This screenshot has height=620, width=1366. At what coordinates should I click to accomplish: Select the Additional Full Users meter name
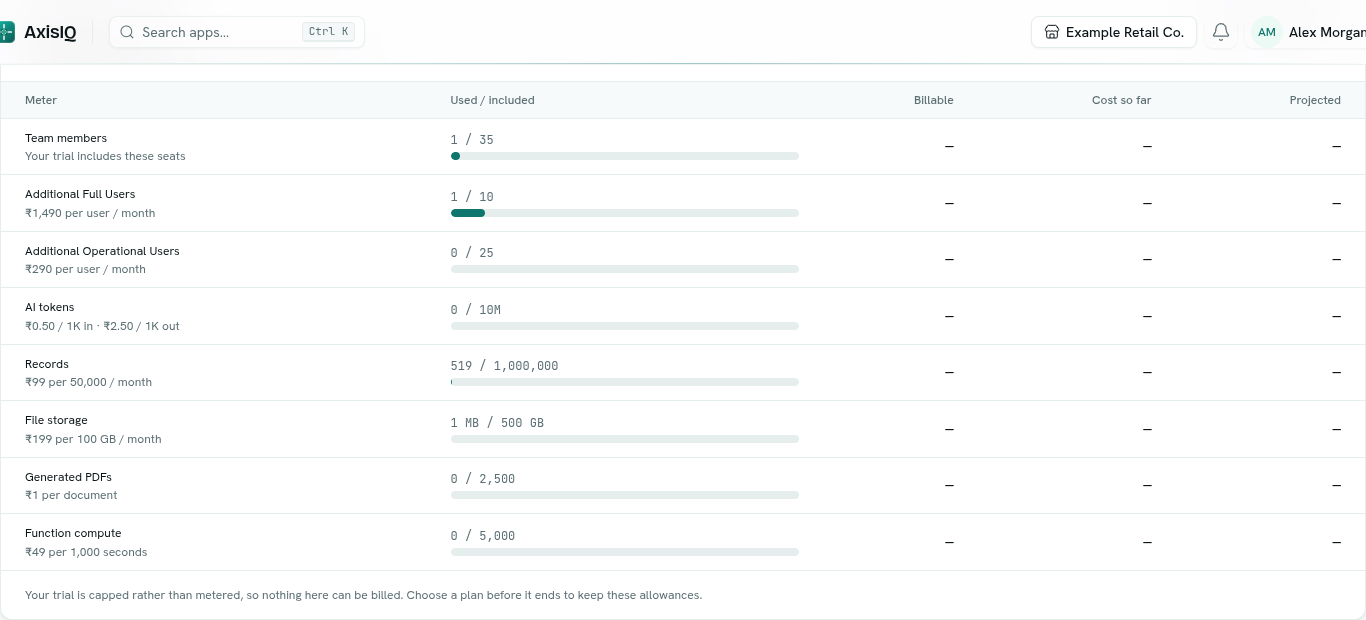(x=80, y=194)
